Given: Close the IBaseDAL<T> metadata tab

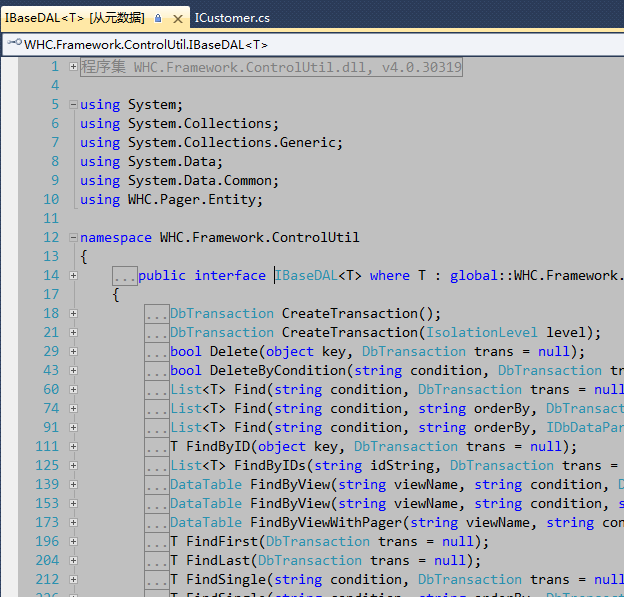Looking at the screenshot, I should 178,19.
